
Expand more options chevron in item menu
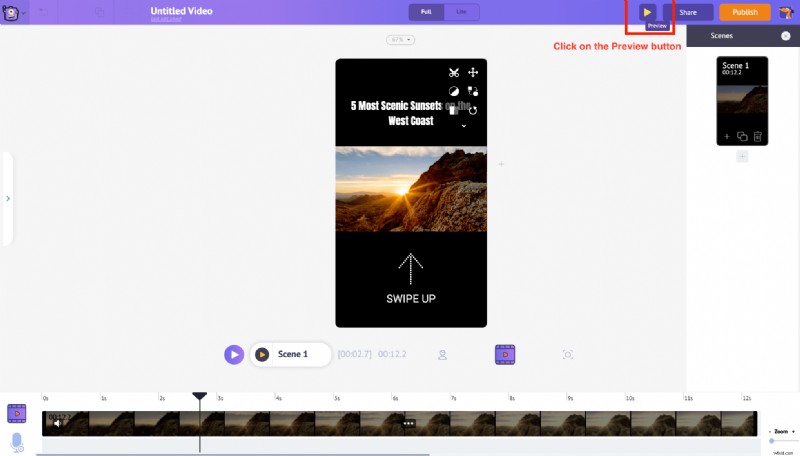[x=463, y=125]
